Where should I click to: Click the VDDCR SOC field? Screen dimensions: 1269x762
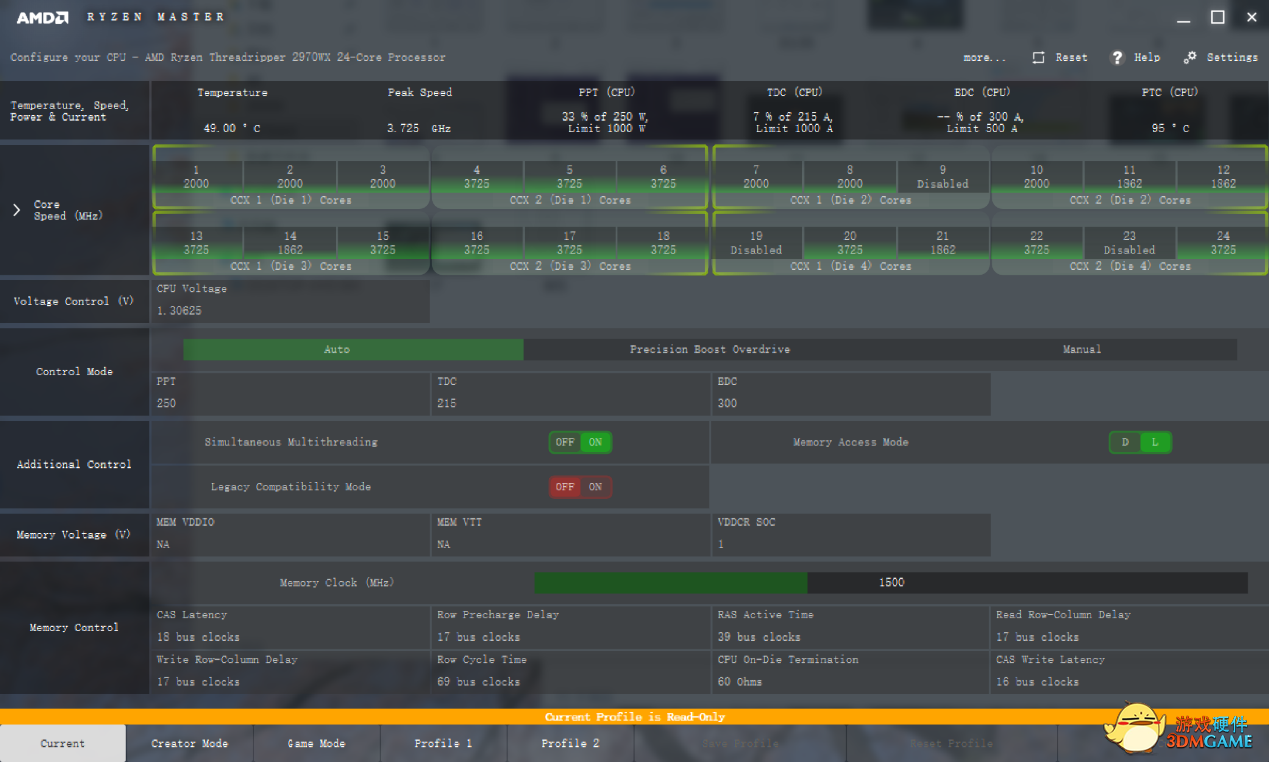coord(851,535)
